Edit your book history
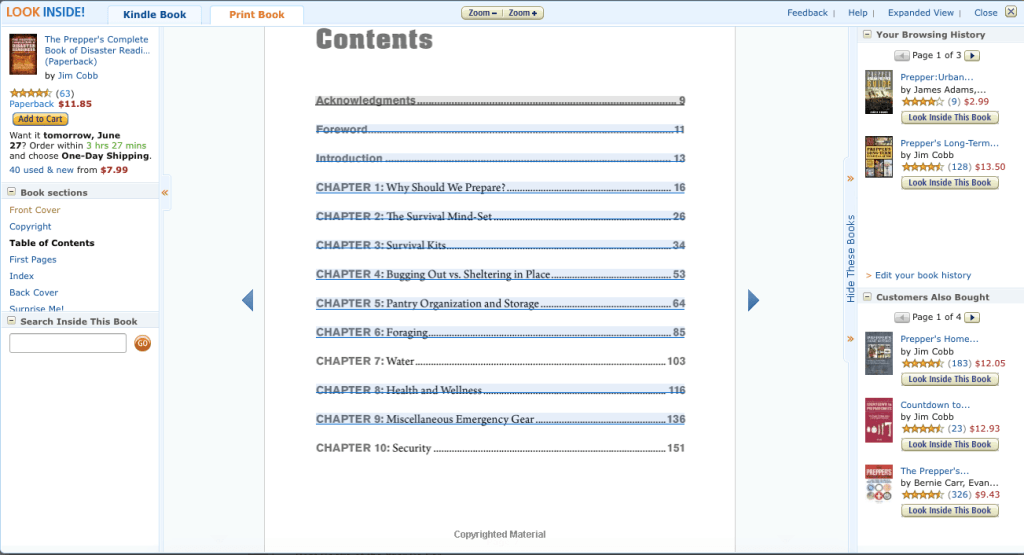This screenshot has width=1024, height=555. pos(923,276)
